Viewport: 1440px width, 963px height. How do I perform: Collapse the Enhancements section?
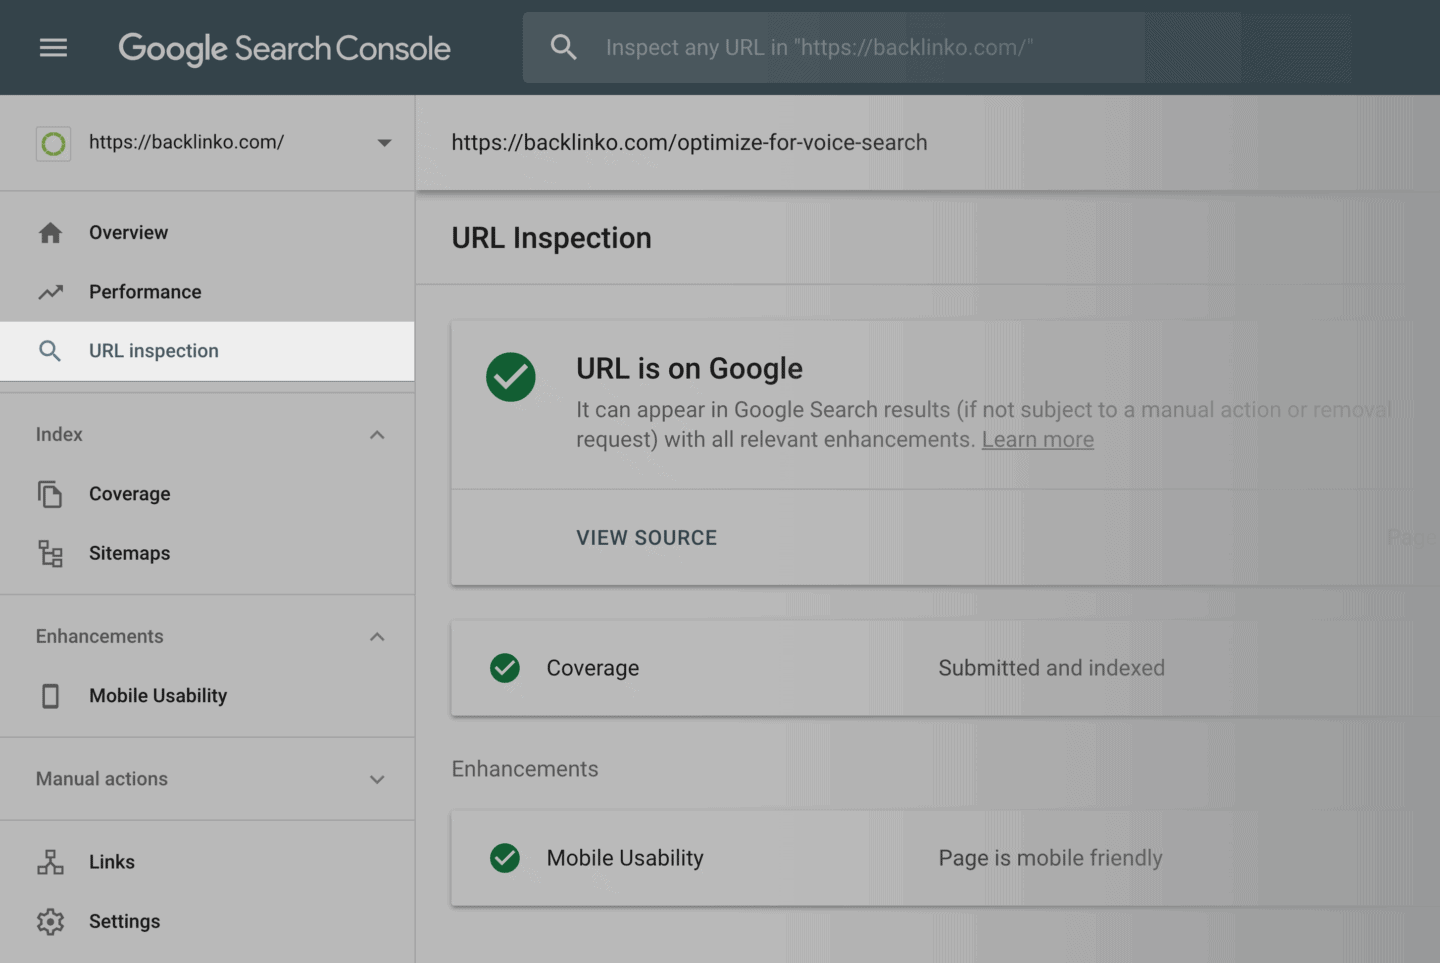377,636
